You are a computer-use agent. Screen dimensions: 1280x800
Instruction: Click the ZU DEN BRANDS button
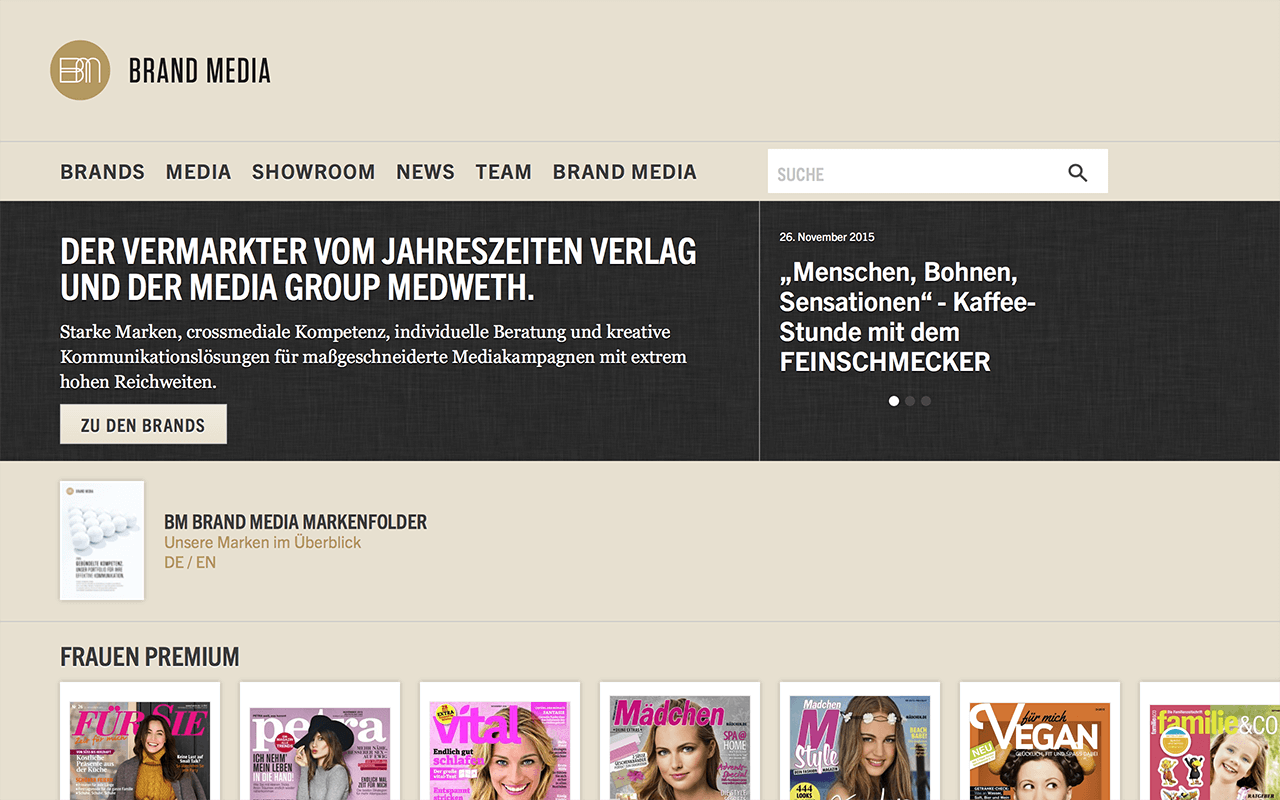[143, 424]
